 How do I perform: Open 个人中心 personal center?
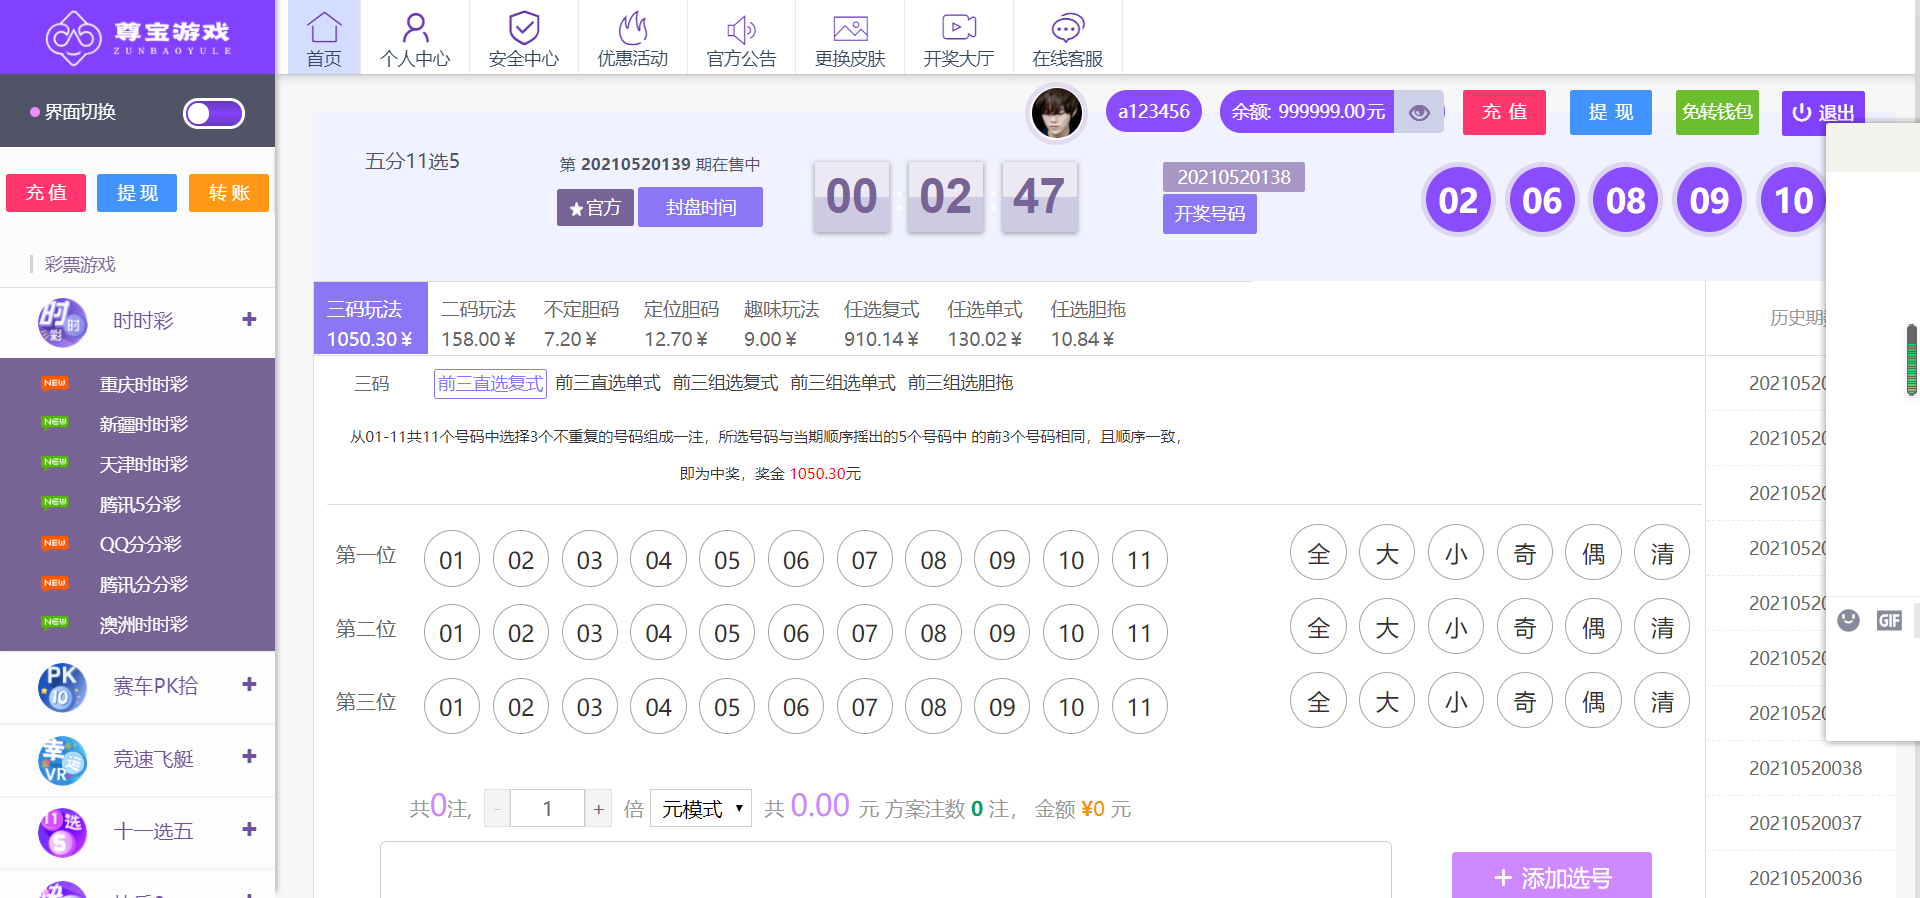(x=415, y=27)
